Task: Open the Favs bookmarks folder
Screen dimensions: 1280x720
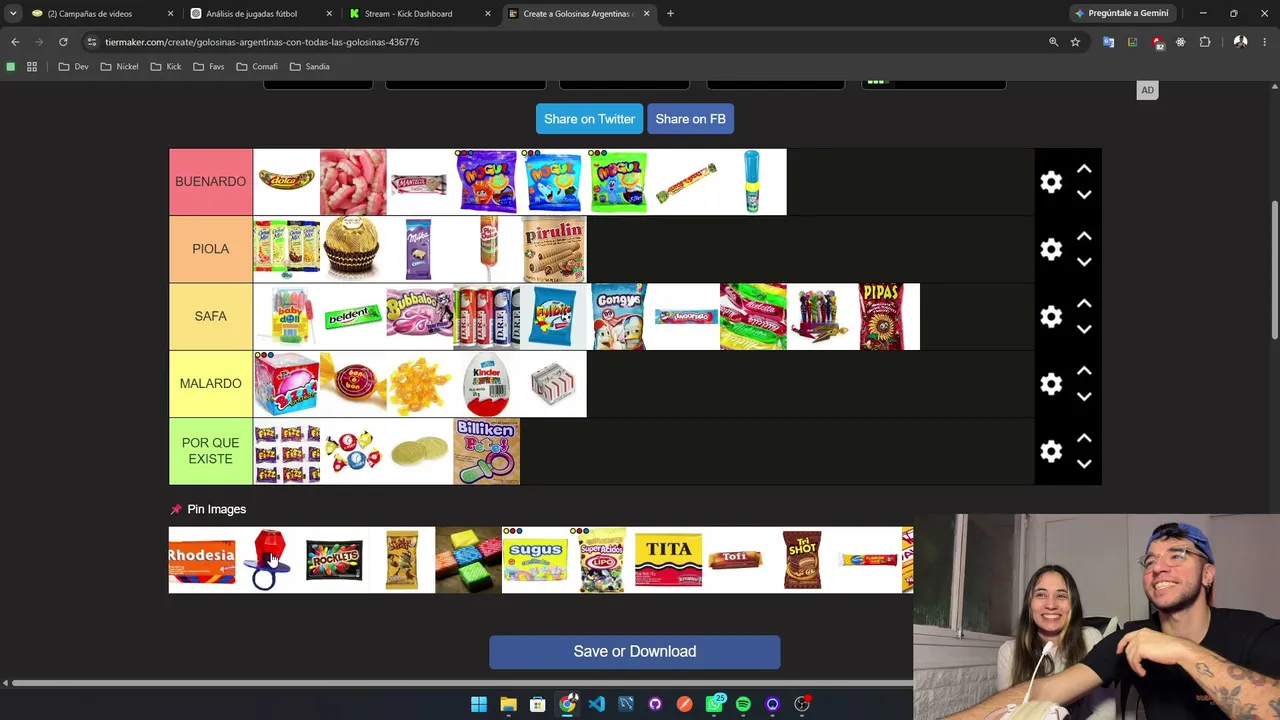Action: [209, 67]
